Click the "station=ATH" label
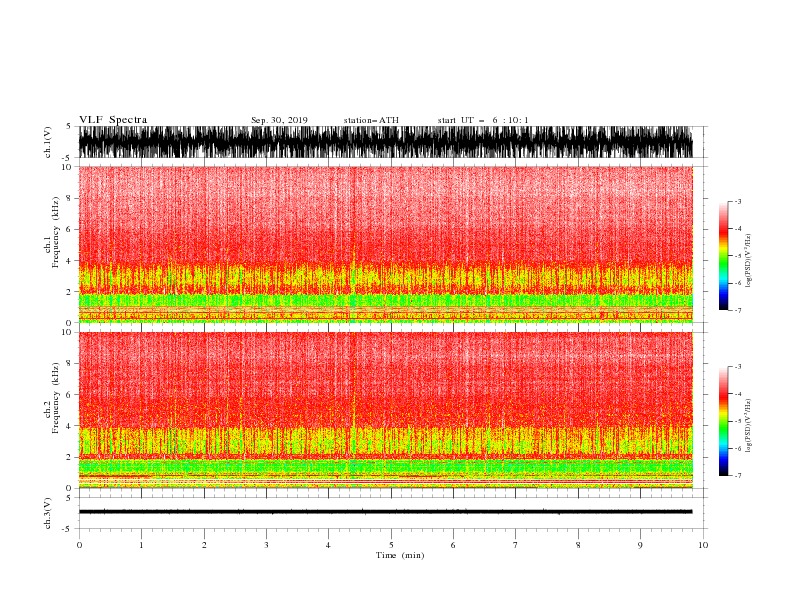Image resolution: width=792 pixels, height=612 pixels. pyautogui.click(x=371, y=120)
